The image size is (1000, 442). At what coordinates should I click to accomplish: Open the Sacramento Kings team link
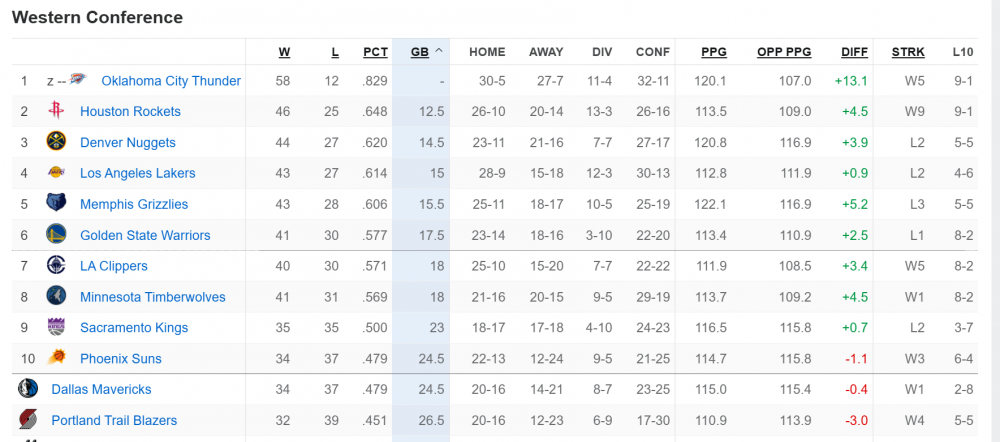click(x=134, y=328)
